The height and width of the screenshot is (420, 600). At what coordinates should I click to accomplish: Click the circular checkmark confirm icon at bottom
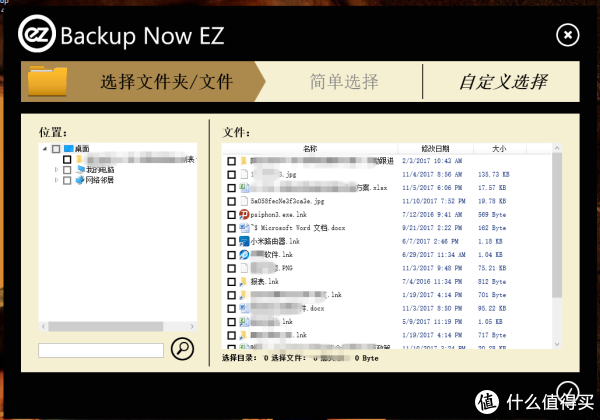(x=568, y=392)
